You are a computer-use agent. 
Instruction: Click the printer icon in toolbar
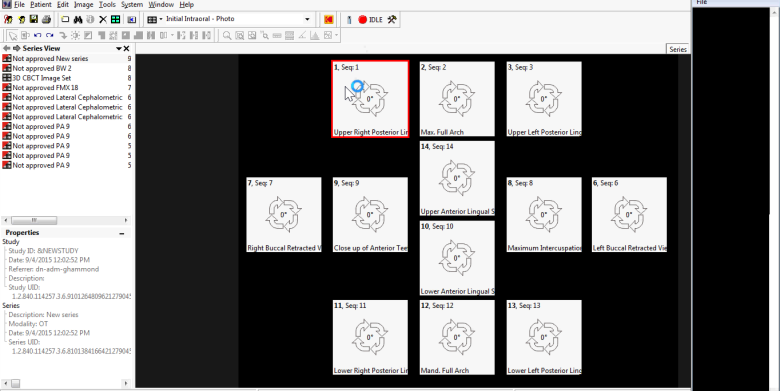tap(46, 19)
